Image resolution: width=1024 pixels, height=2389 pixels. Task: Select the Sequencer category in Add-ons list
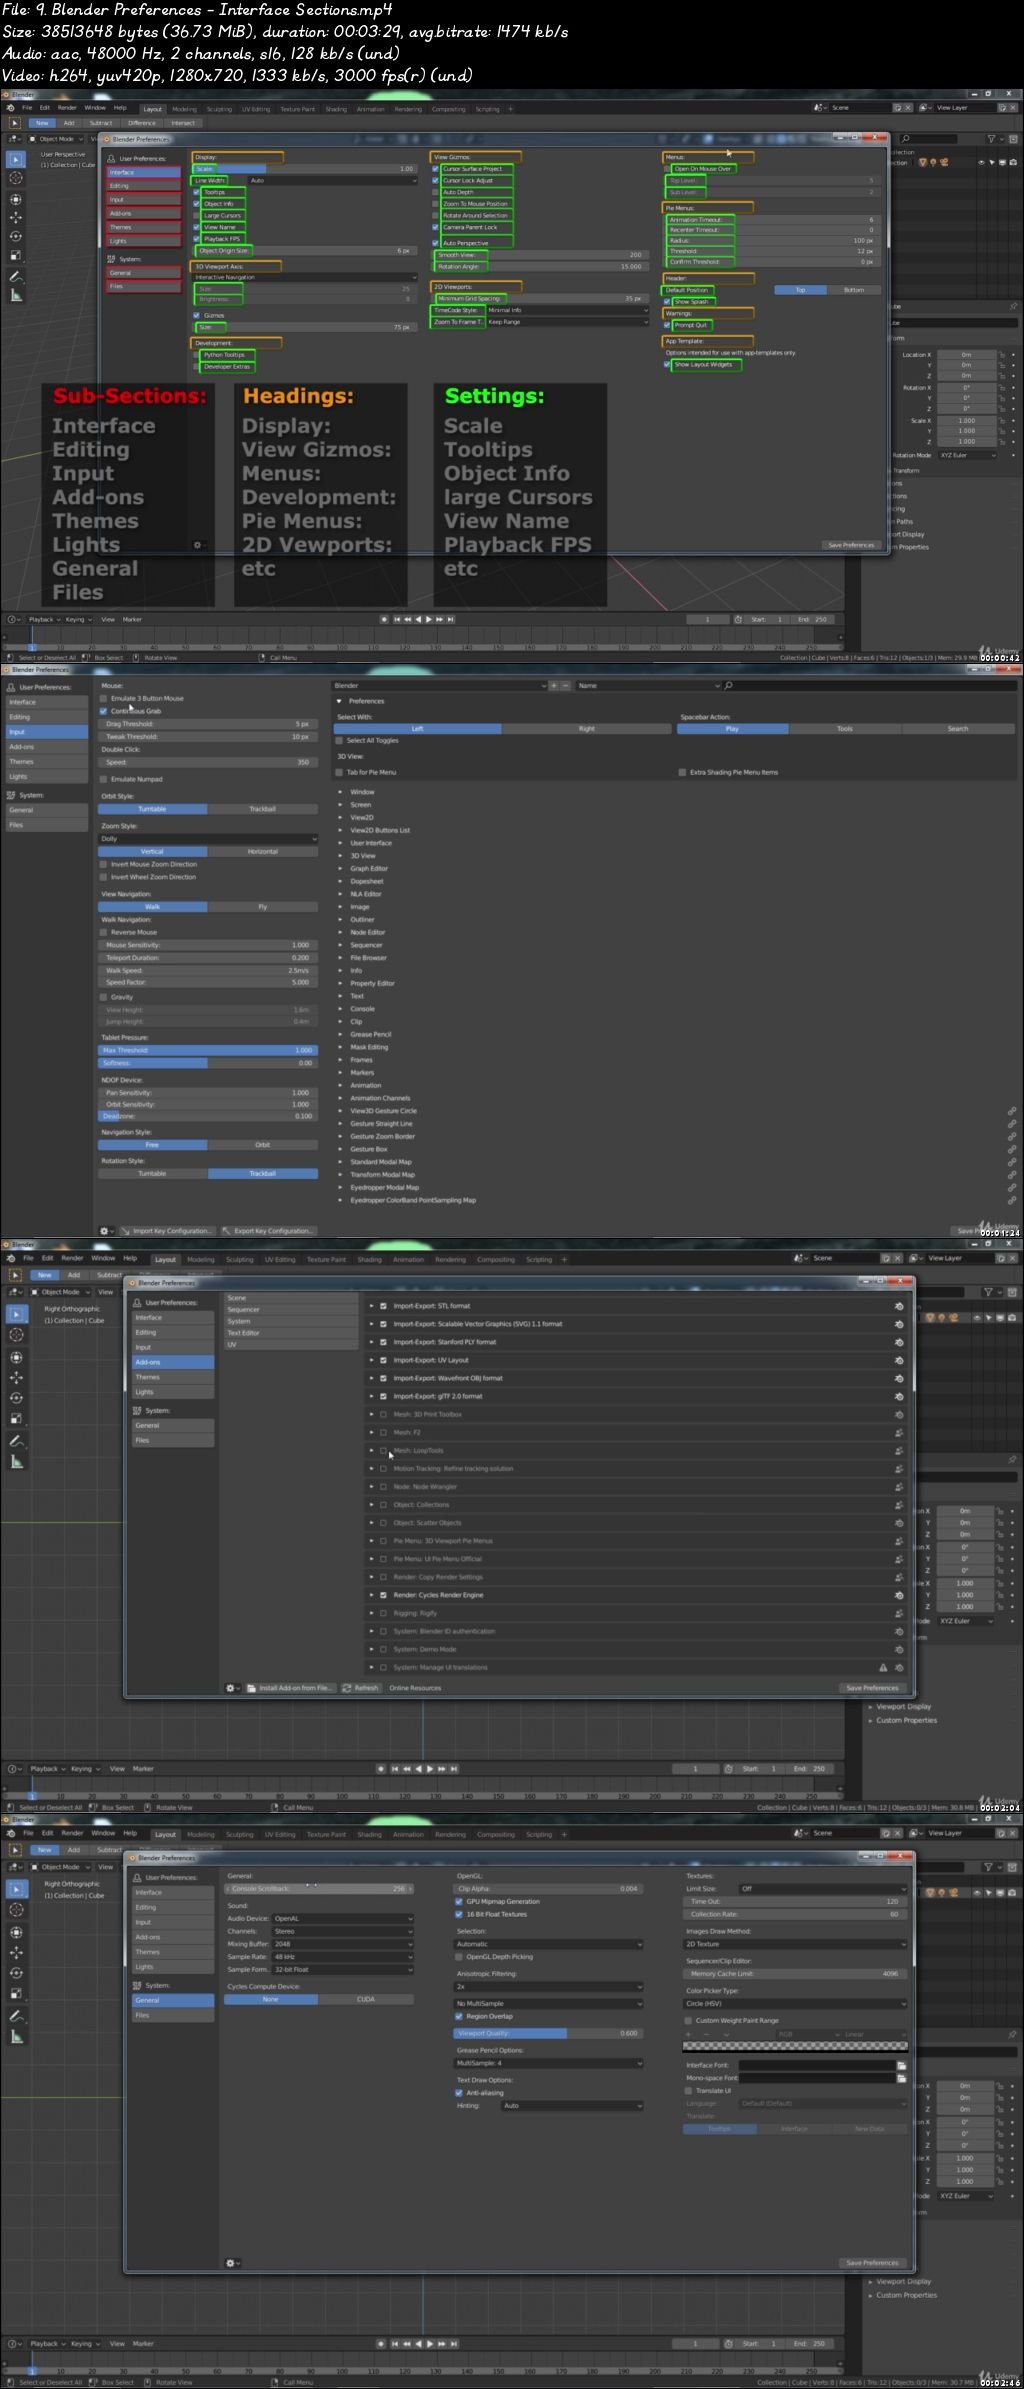(x=291, y=1309)
